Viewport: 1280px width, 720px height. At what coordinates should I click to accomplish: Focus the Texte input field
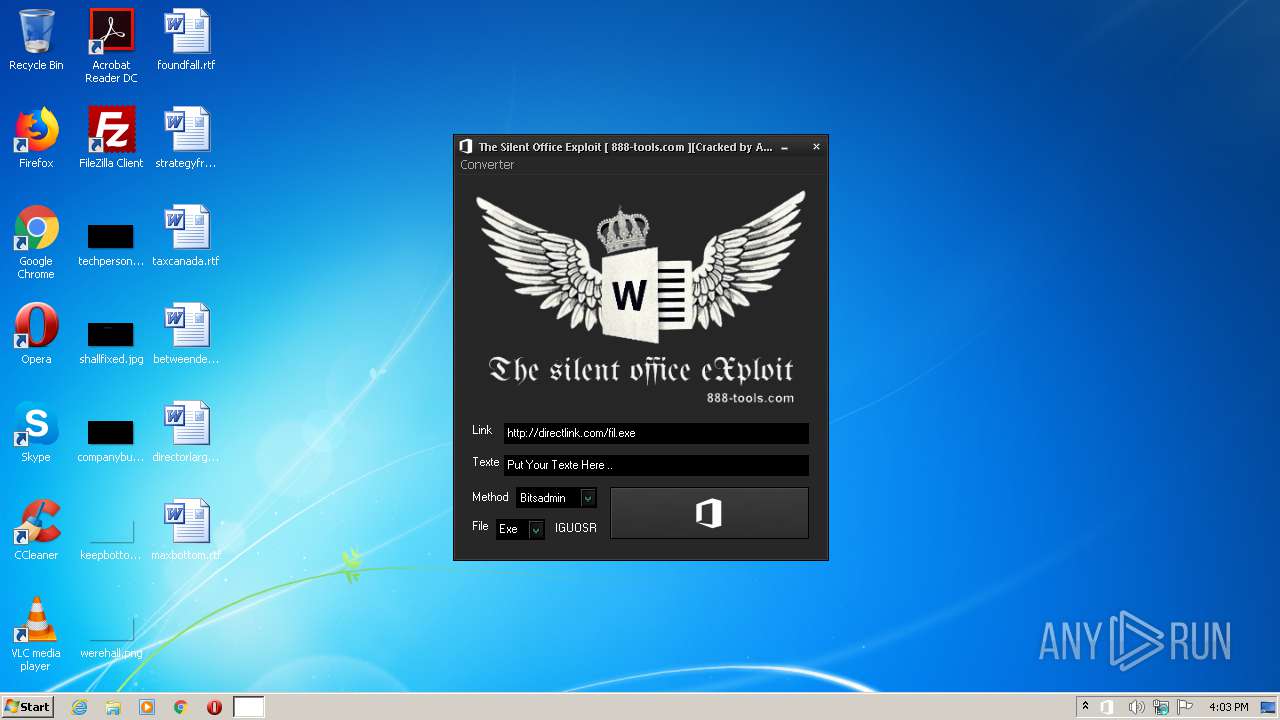(656, 465)
